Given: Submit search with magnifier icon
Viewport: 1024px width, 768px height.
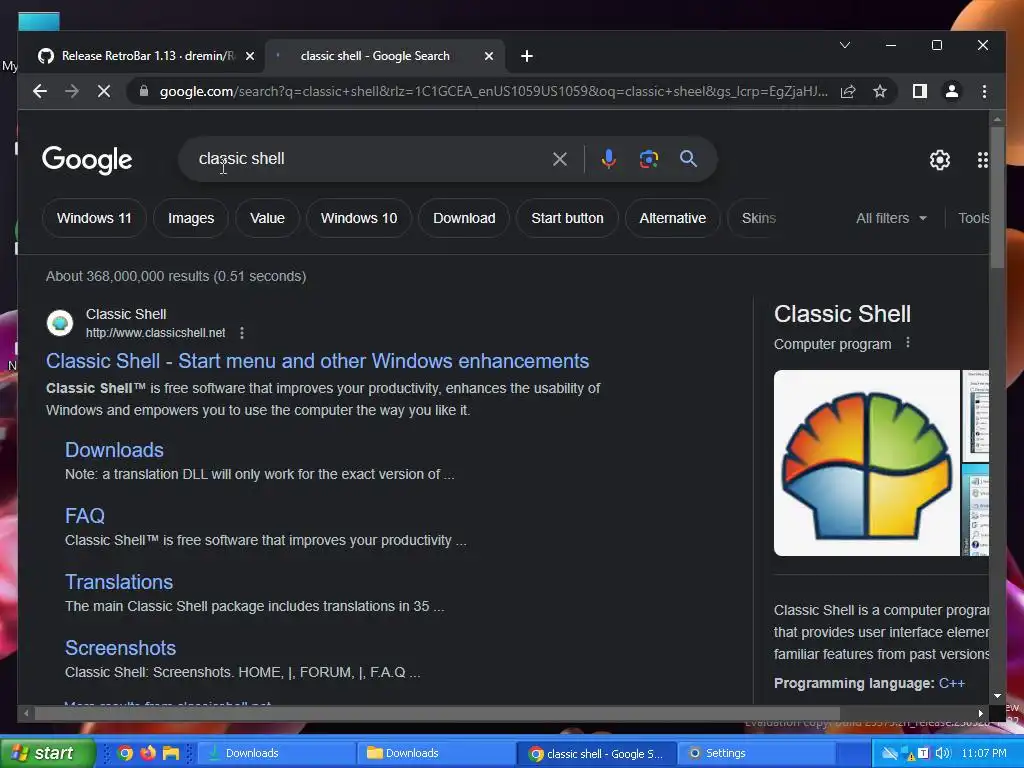Looking at the screenshot, I should click(x=688, y=159).
